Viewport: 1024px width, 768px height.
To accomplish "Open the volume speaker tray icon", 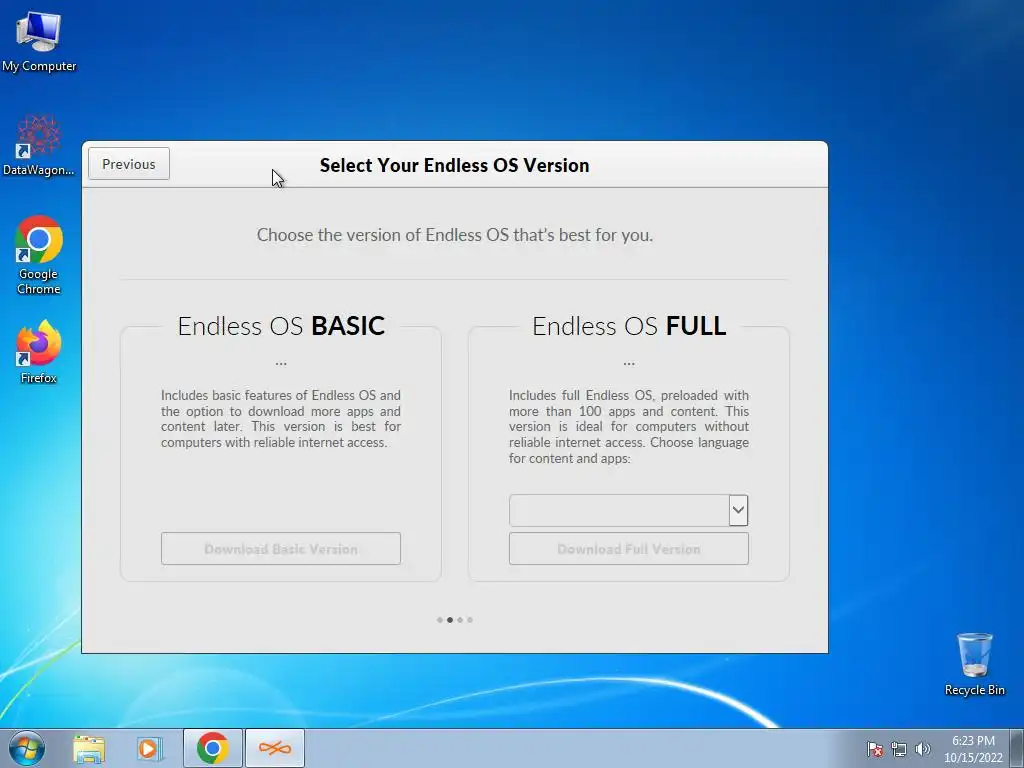I will tap(922, 749).
